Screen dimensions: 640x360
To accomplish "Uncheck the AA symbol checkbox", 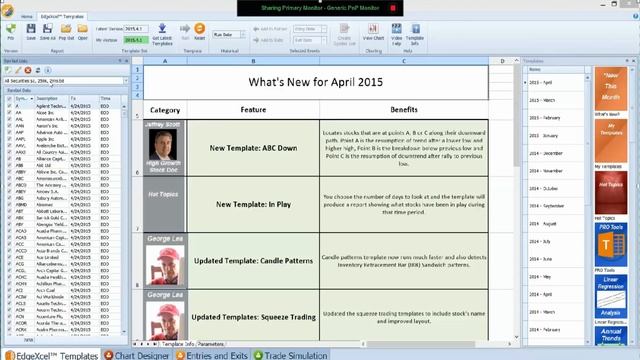I will [x=9, y=112].
